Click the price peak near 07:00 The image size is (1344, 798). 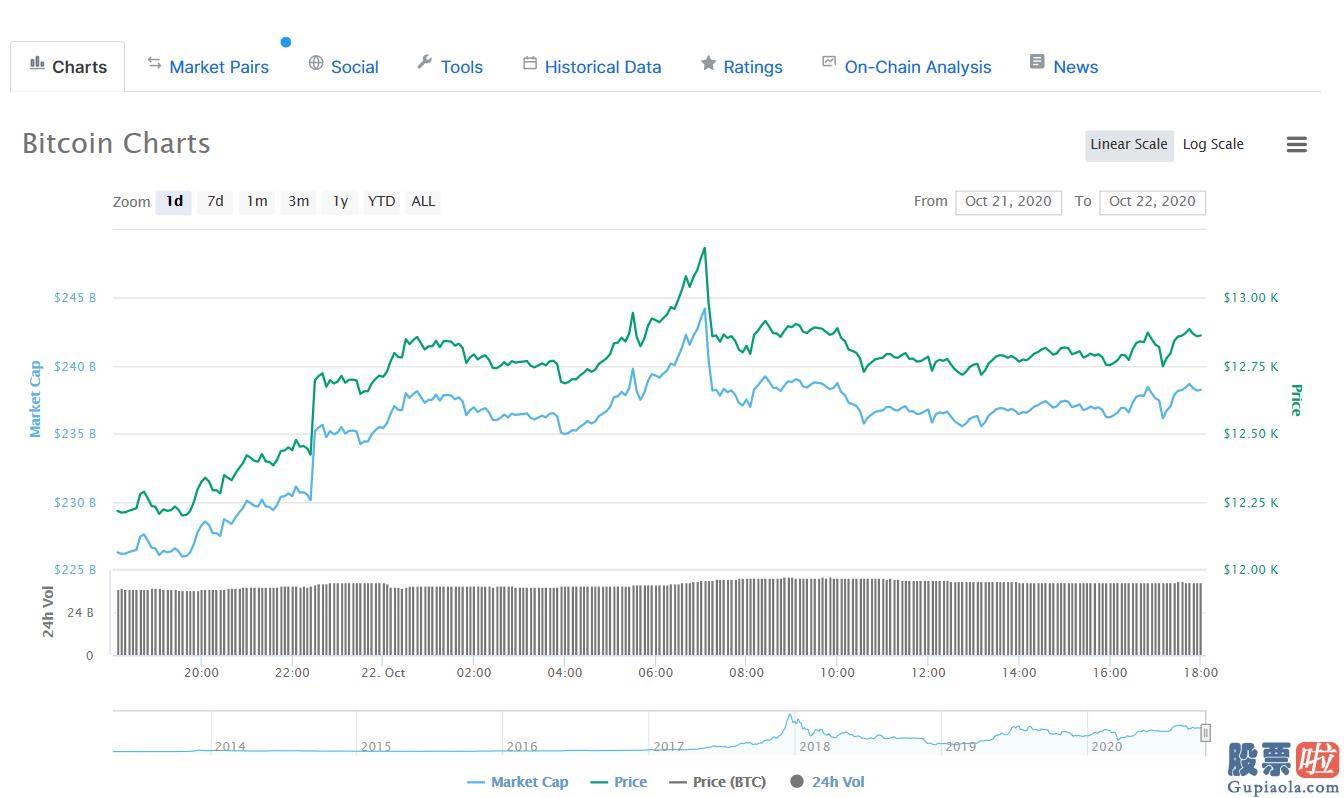(705, 248)
